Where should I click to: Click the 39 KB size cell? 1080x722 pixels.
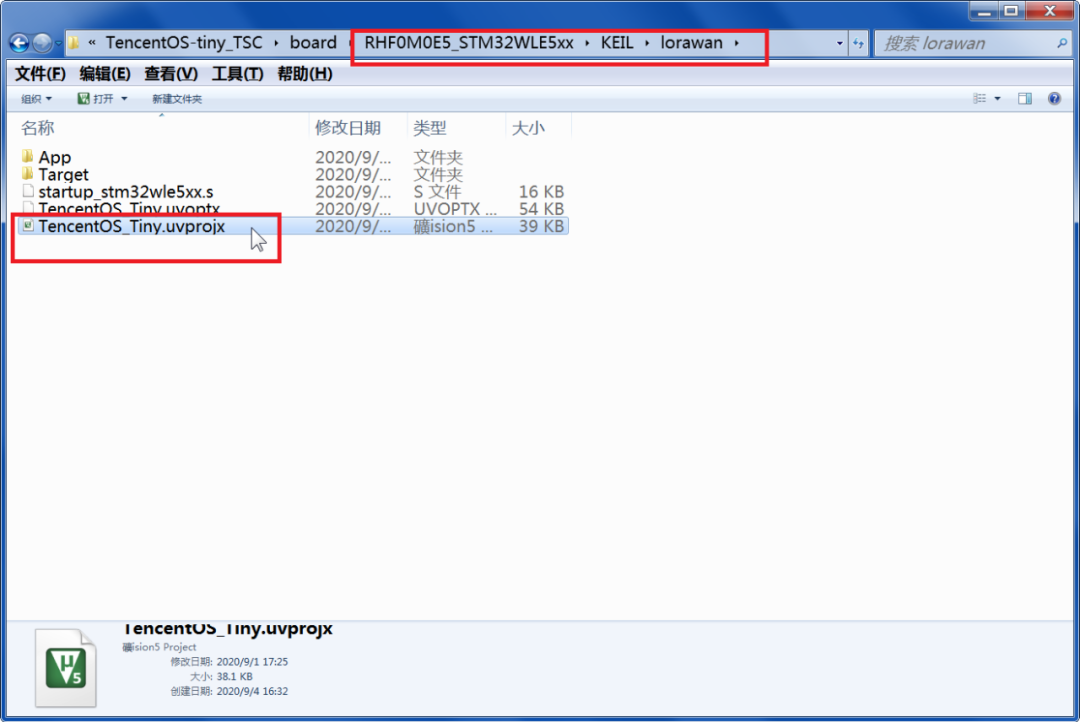(x=541, y=226)
